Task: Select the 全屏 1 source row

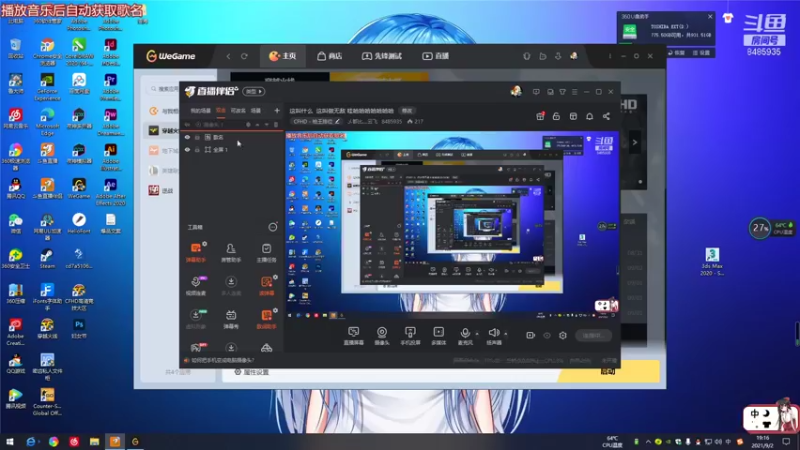Action: tap(232, 149)
